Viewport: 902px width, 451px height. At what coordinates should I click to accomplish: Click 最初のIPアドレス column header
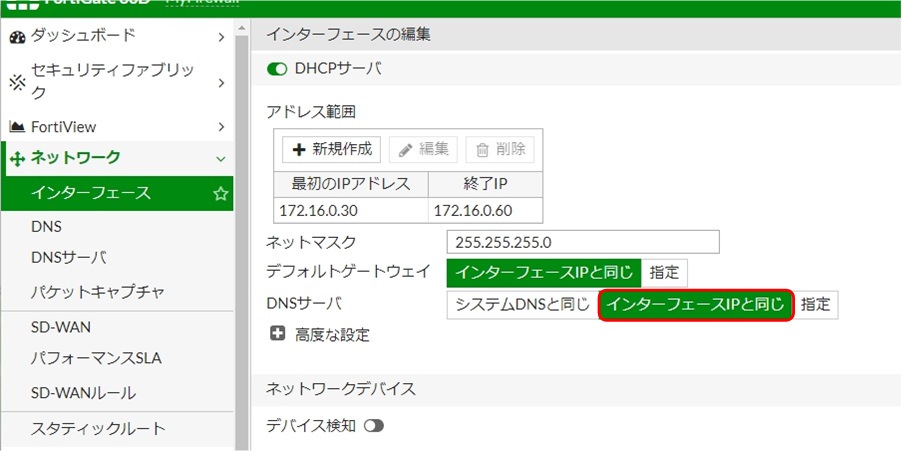click(351, 184)
